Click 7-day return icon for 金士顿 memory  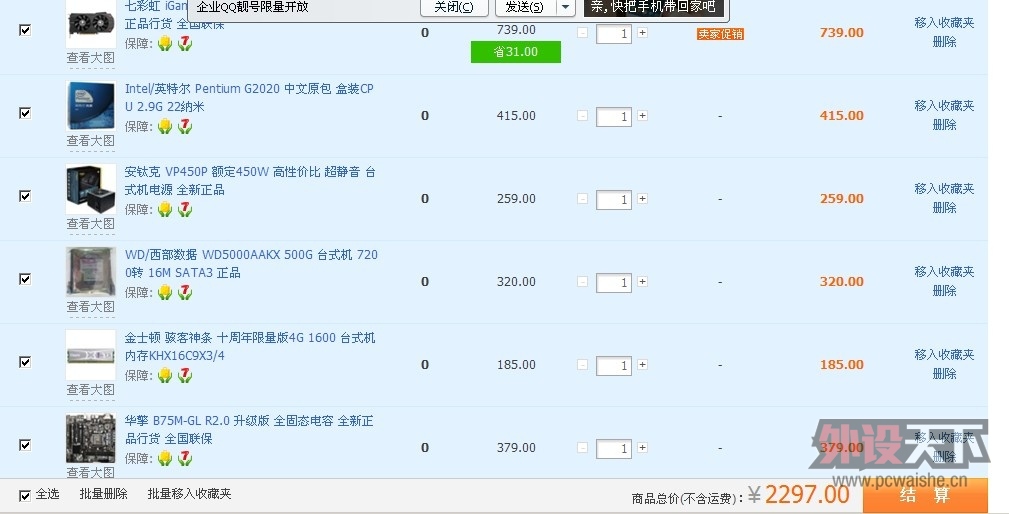pos(185,376)
